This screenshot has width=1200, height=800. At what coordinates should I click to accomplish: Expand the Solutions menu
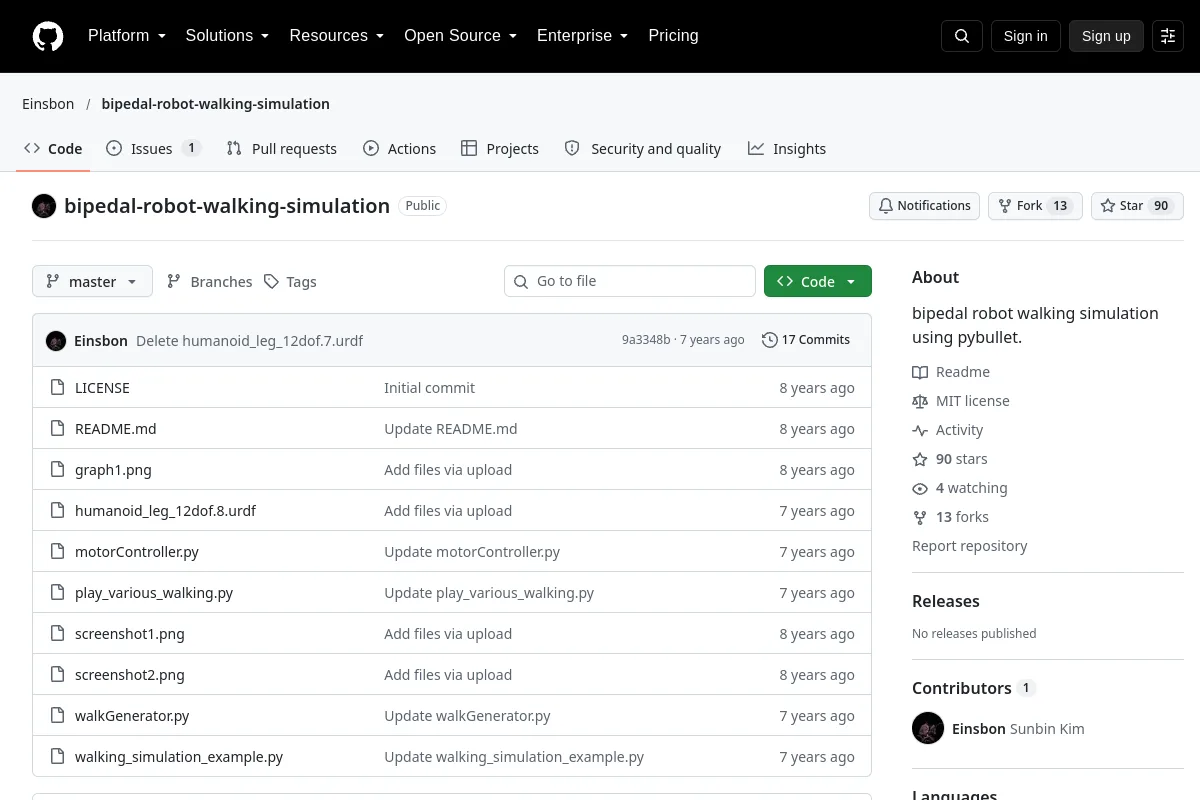click(227, 36)
